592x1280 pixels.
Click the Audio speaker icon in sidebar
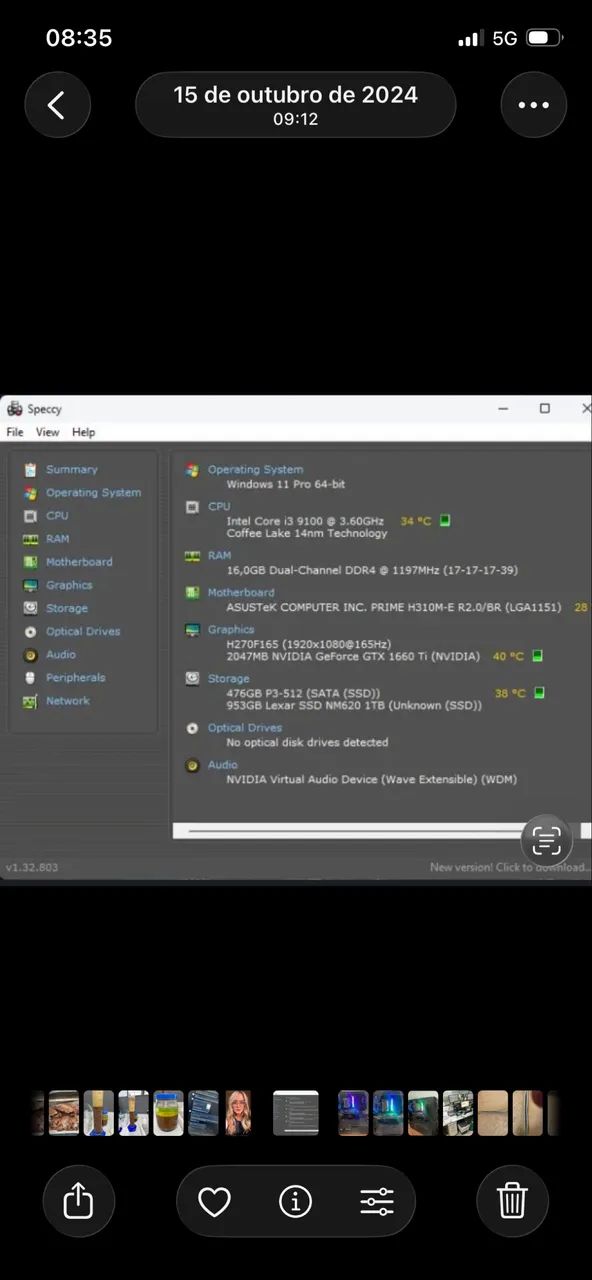point(30,654)
